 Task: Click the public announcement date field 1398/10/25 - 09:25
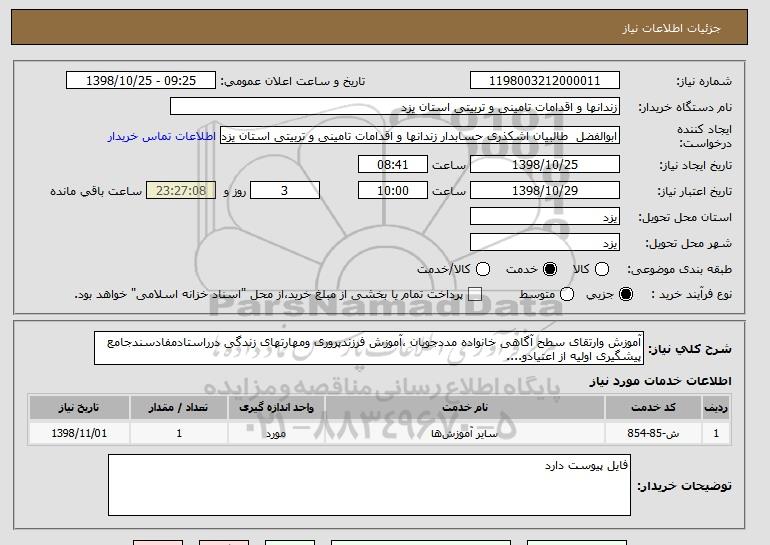(x=140, y=81)
